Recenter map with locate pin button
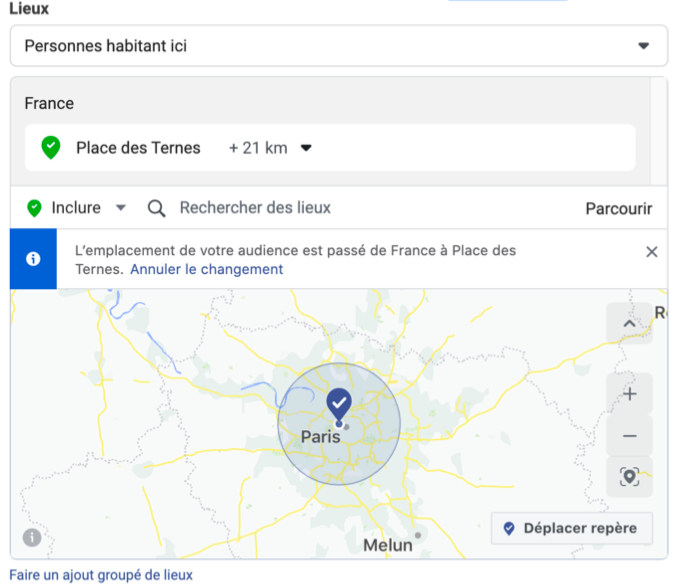Viewport: 677px width, 587px height. click(630, 477)
